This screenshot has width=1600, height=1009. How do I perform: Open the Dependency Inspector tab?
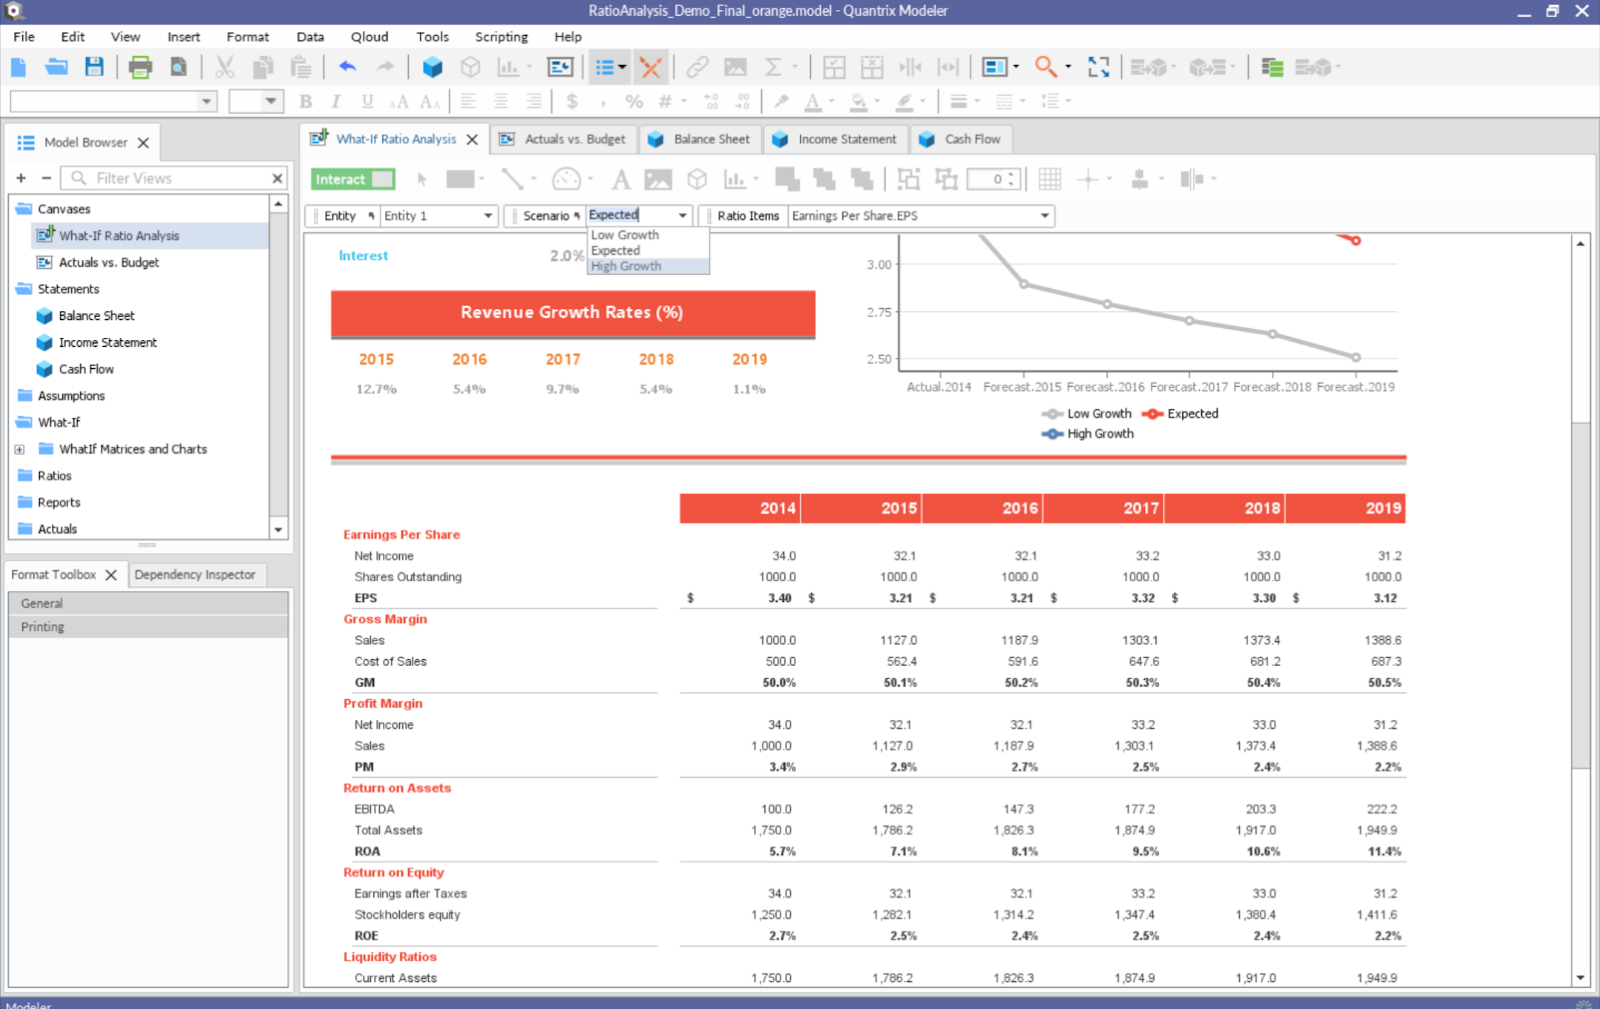(195, 575)
